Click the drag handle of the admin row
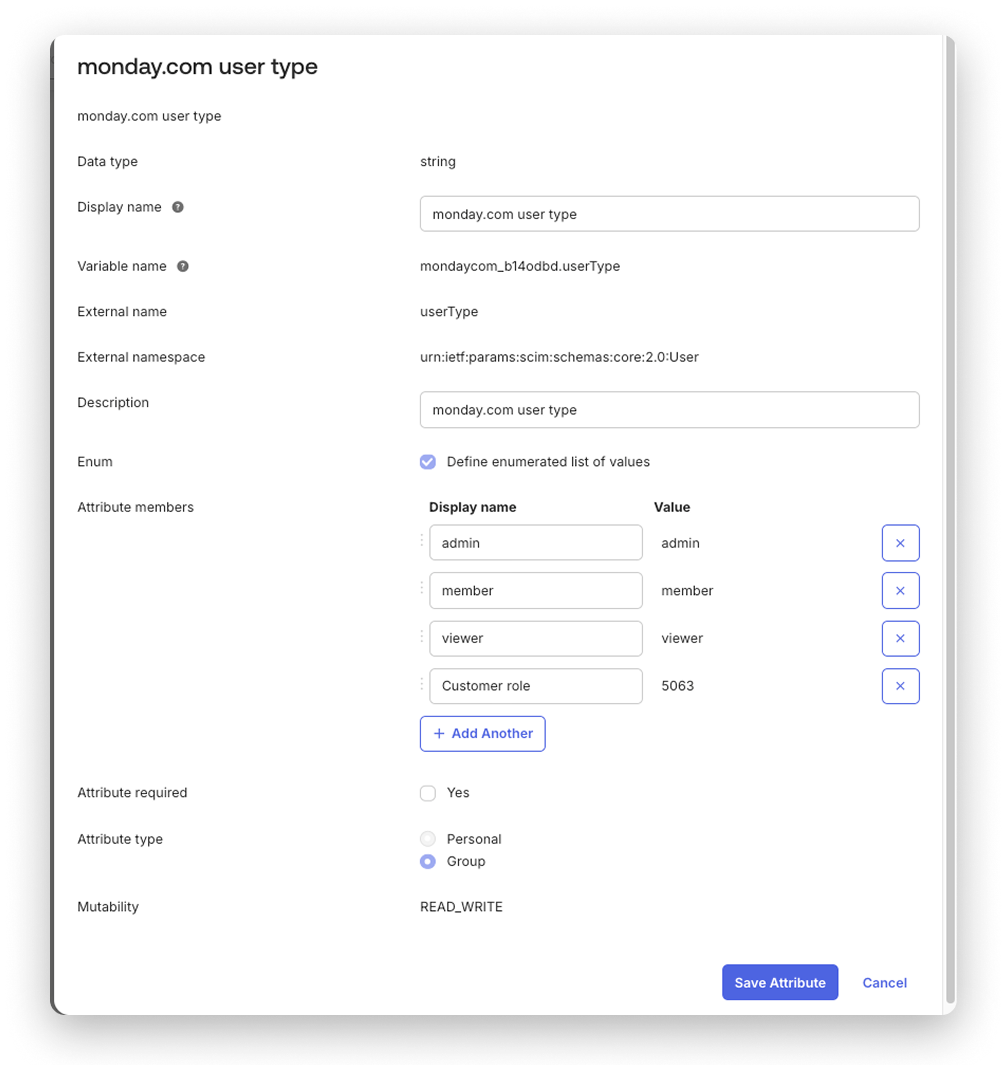 point(422,540)
